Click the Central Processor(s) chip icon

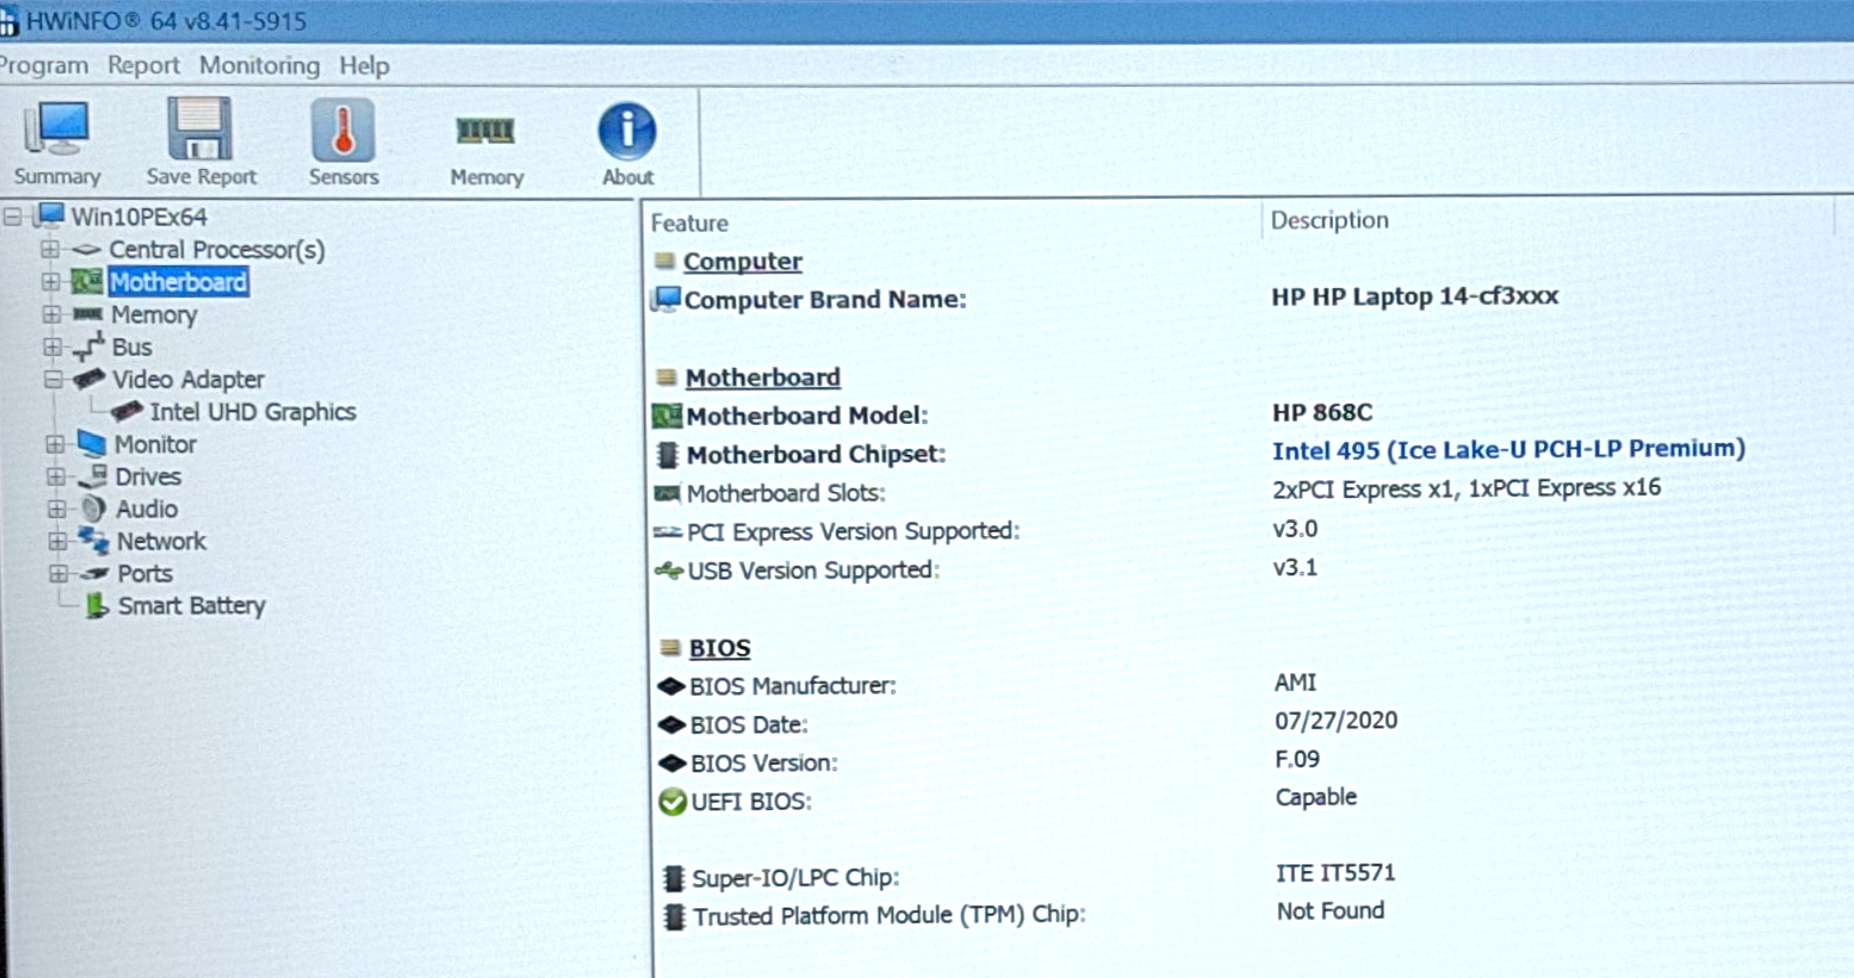87,249
